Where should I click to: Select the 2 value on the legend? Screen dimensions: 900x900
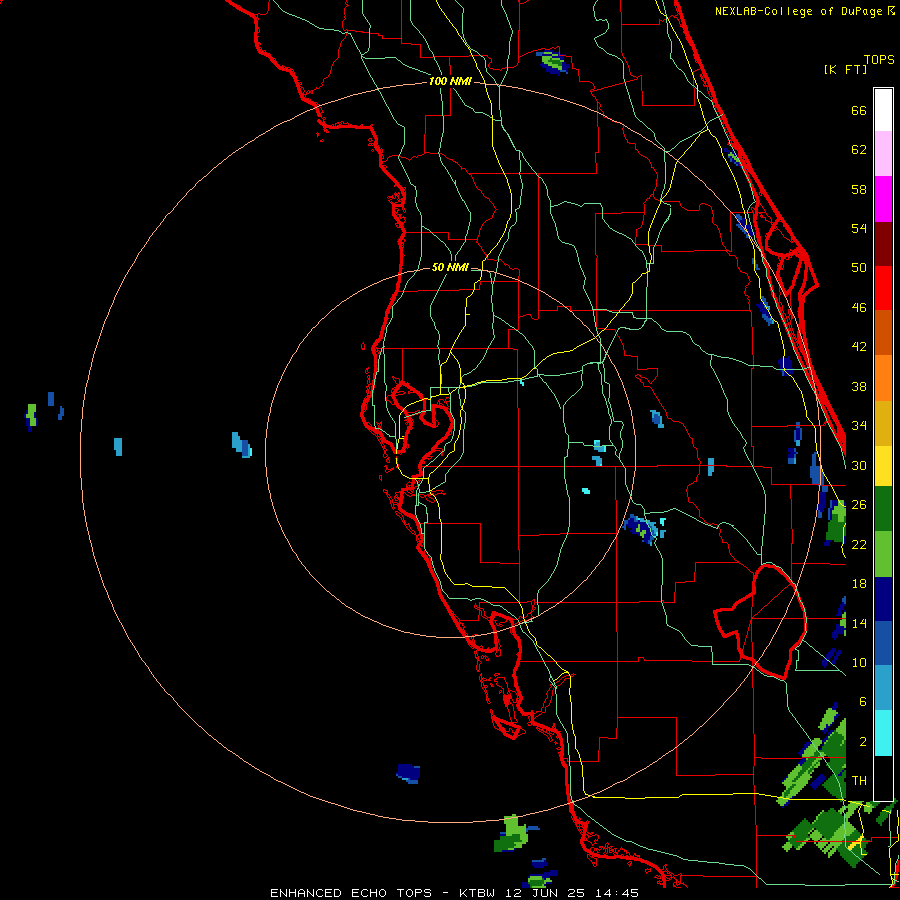(x=863, y=742)
